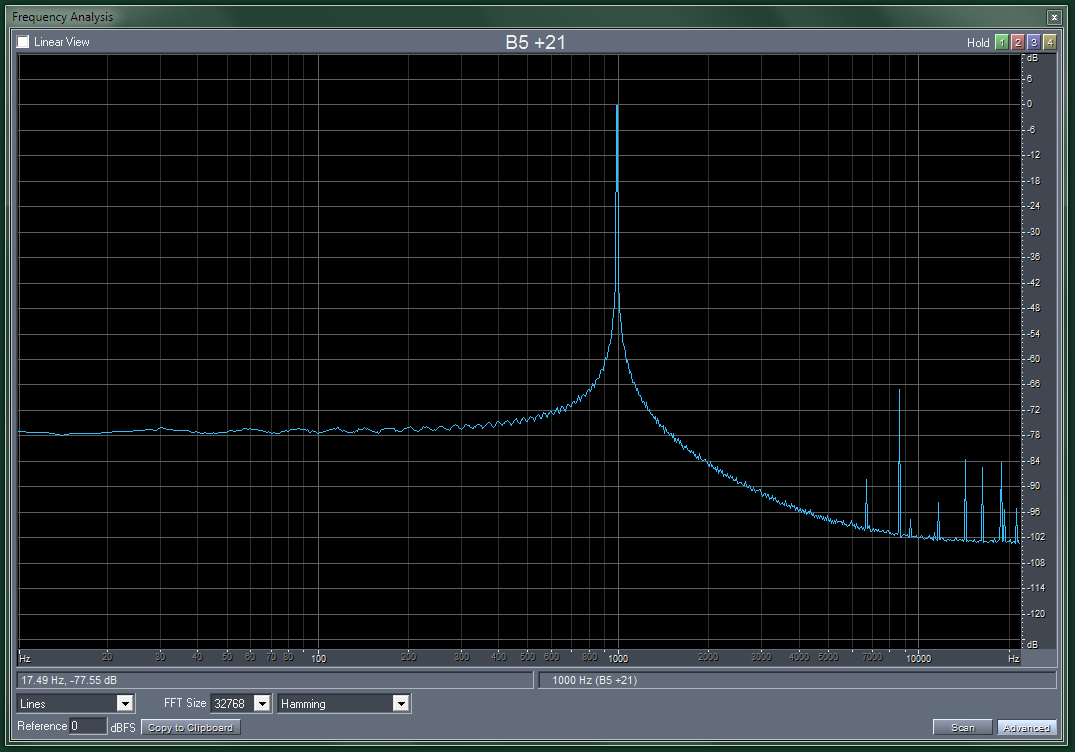The image size is (1075, 752).
Task: Close the Frequency Analysis window
Action: point(1054,17)
